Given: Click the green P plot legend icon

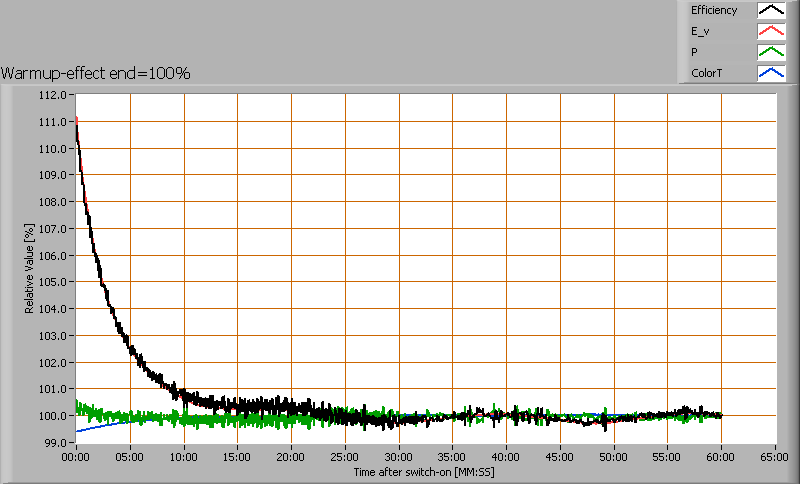Looking at the screenshot, I should point(770,52).
